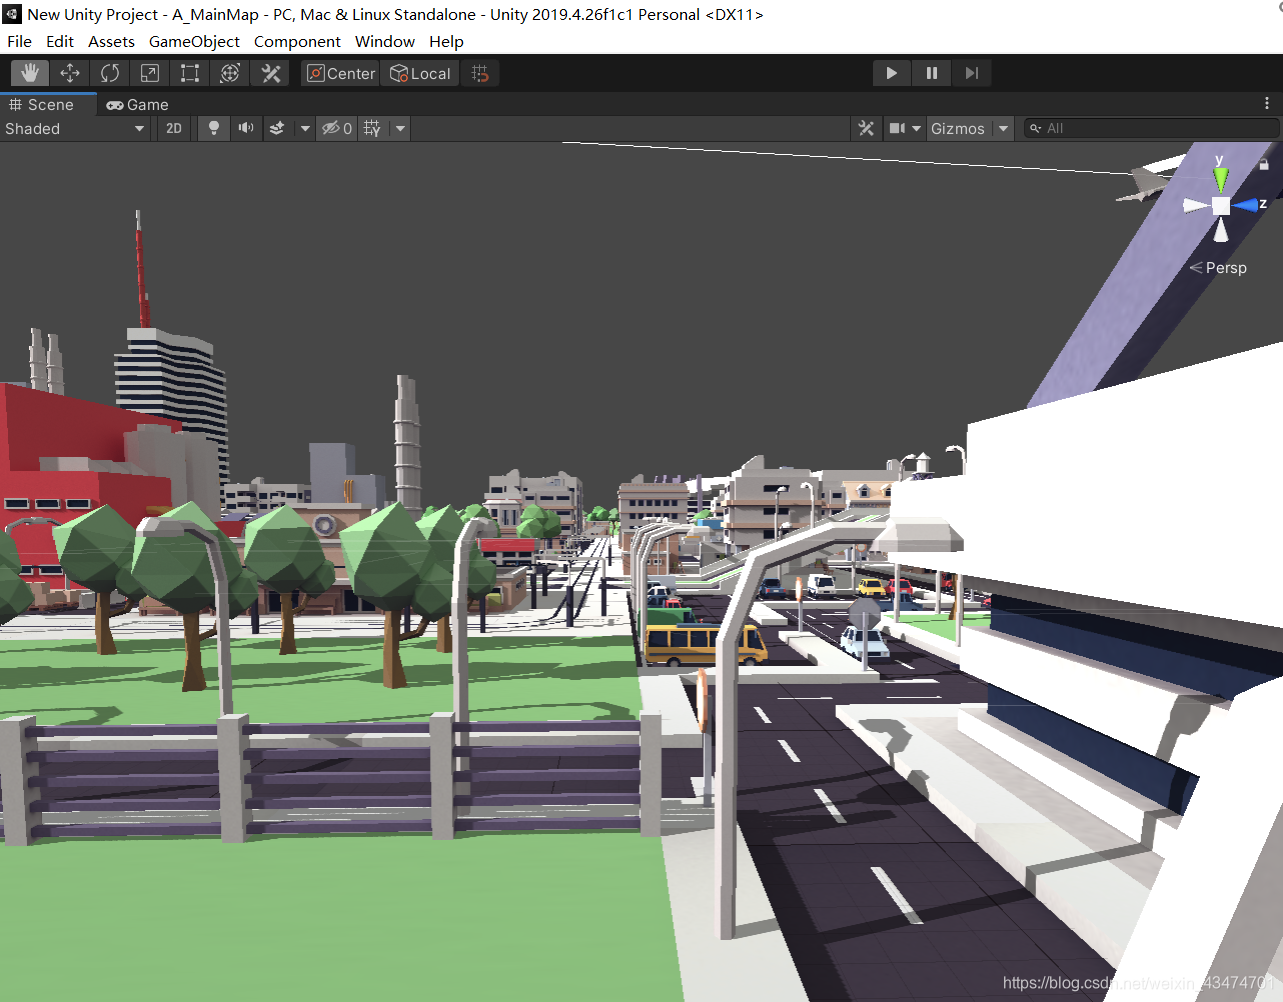The height and width of the screenshot is (1002, 1283).
Task: Toggle pivot mode Center button
Action: [340, 73]
